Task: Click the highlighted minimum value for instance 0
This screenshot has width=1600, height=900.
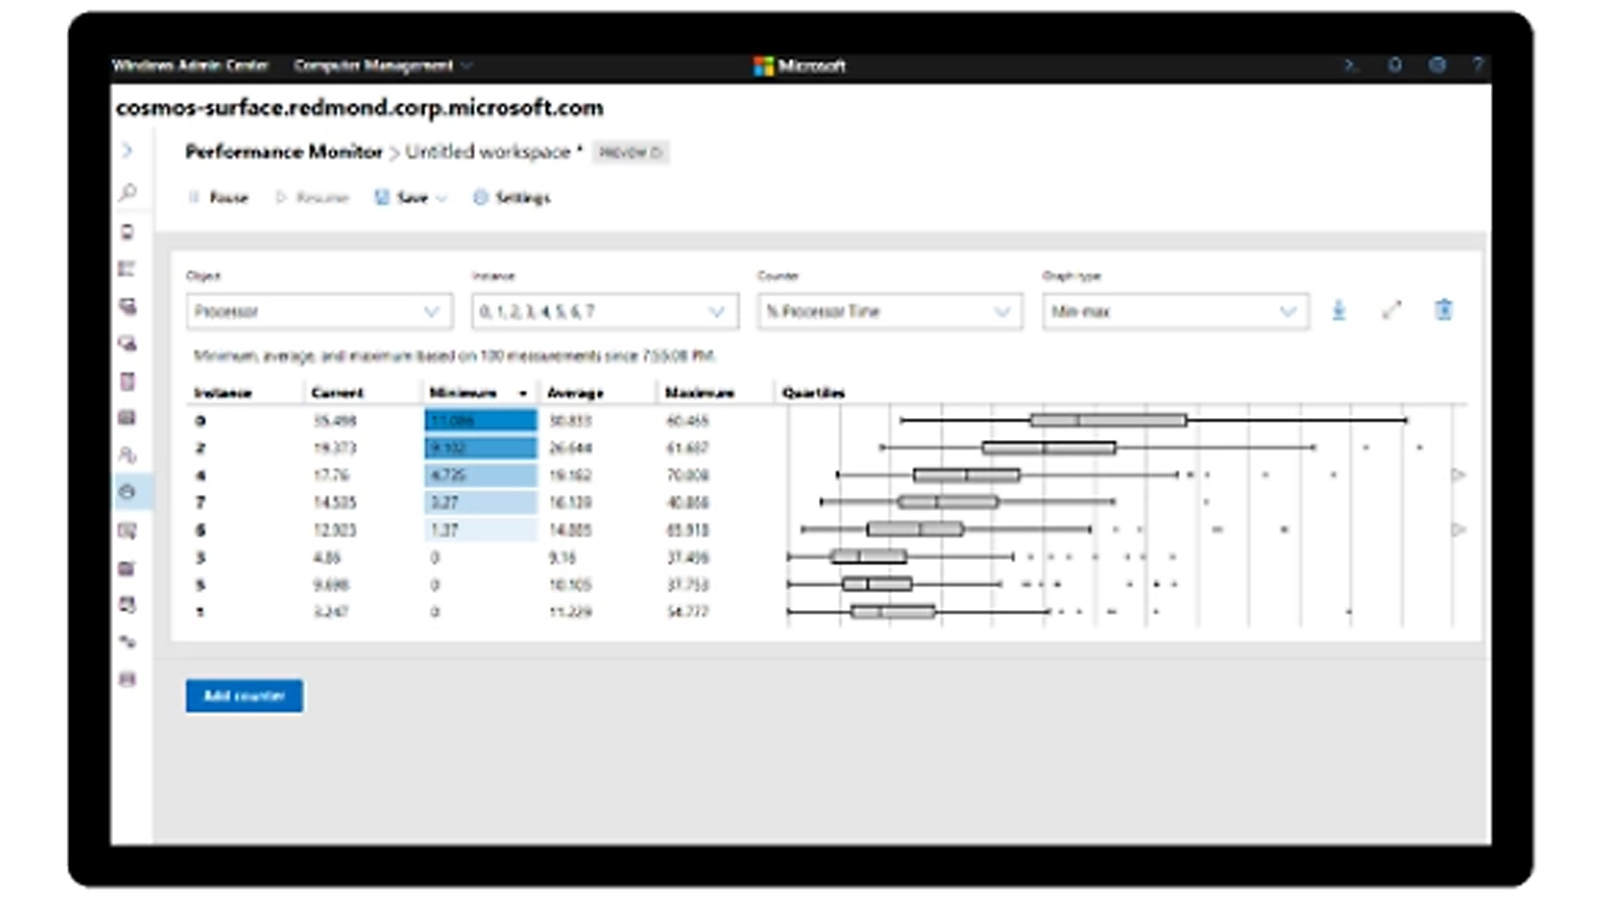Action: click(478, 420)
